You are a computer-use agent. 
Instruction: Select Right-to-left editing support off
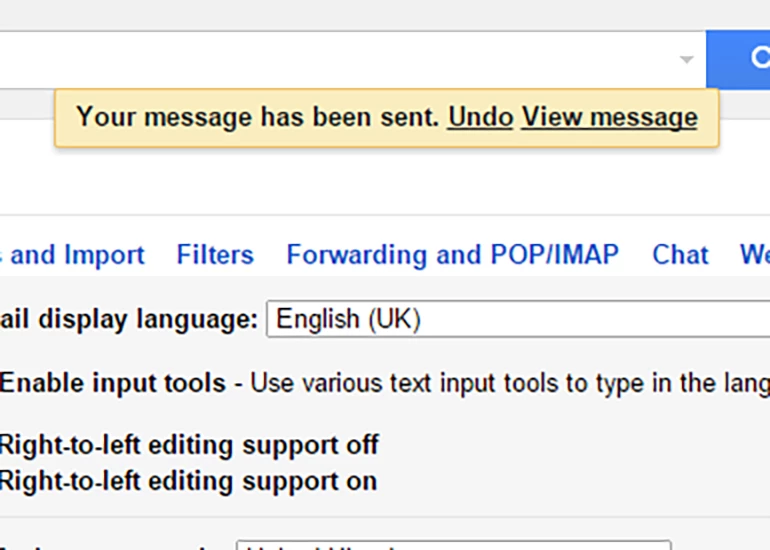[x=189, y=445]
